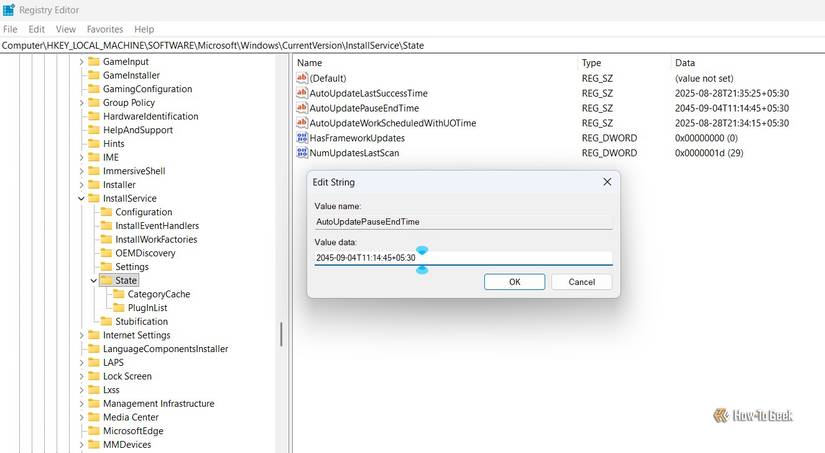Select the Management Infrastructure tree item
This screenshot has width=825, height=453.
coord(158,404)
